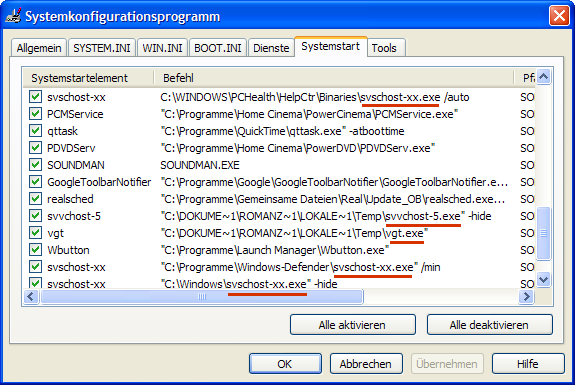The height and width of the screenshot is (385, 575).
Task: Open the Dienste tab
Action: coord(271,48)
